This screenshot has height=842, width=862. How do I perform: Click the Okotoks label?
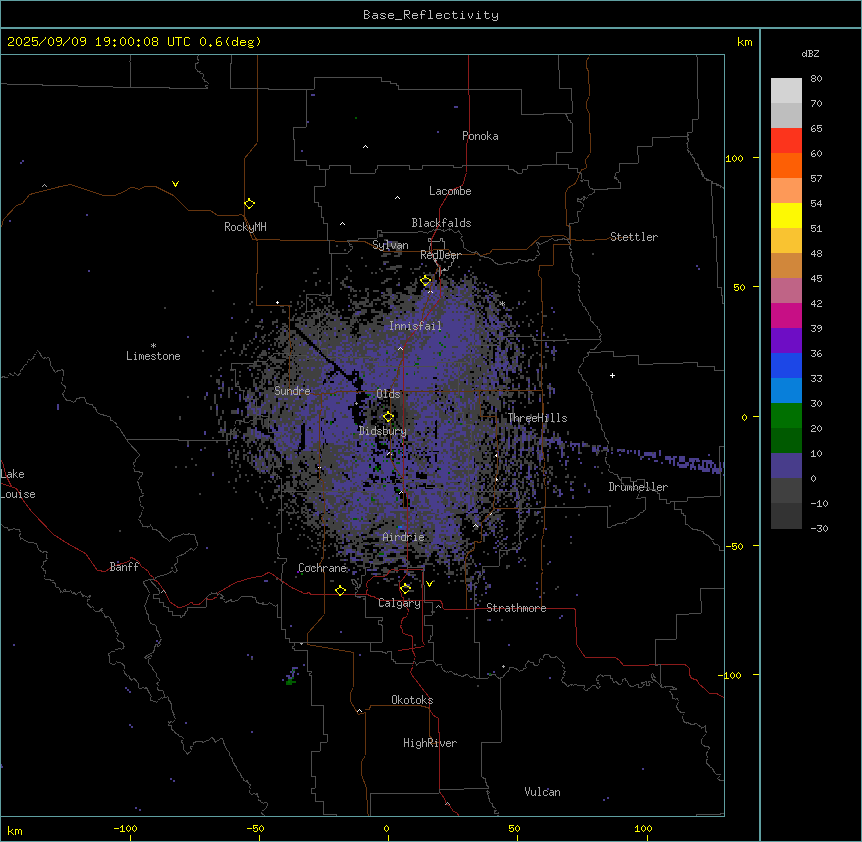(x=412, y=700)
